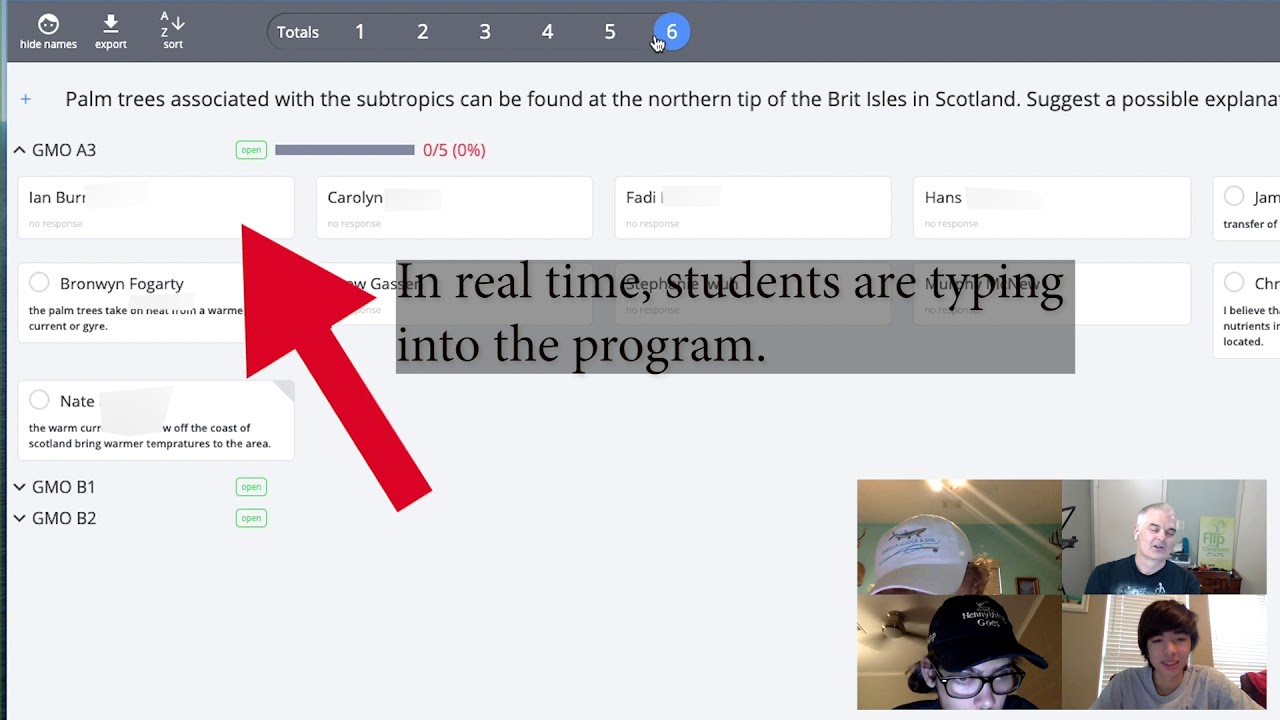Open Fadi's response card
The height and width of the screenshot is (720, 1280).
tap(753, 208)
